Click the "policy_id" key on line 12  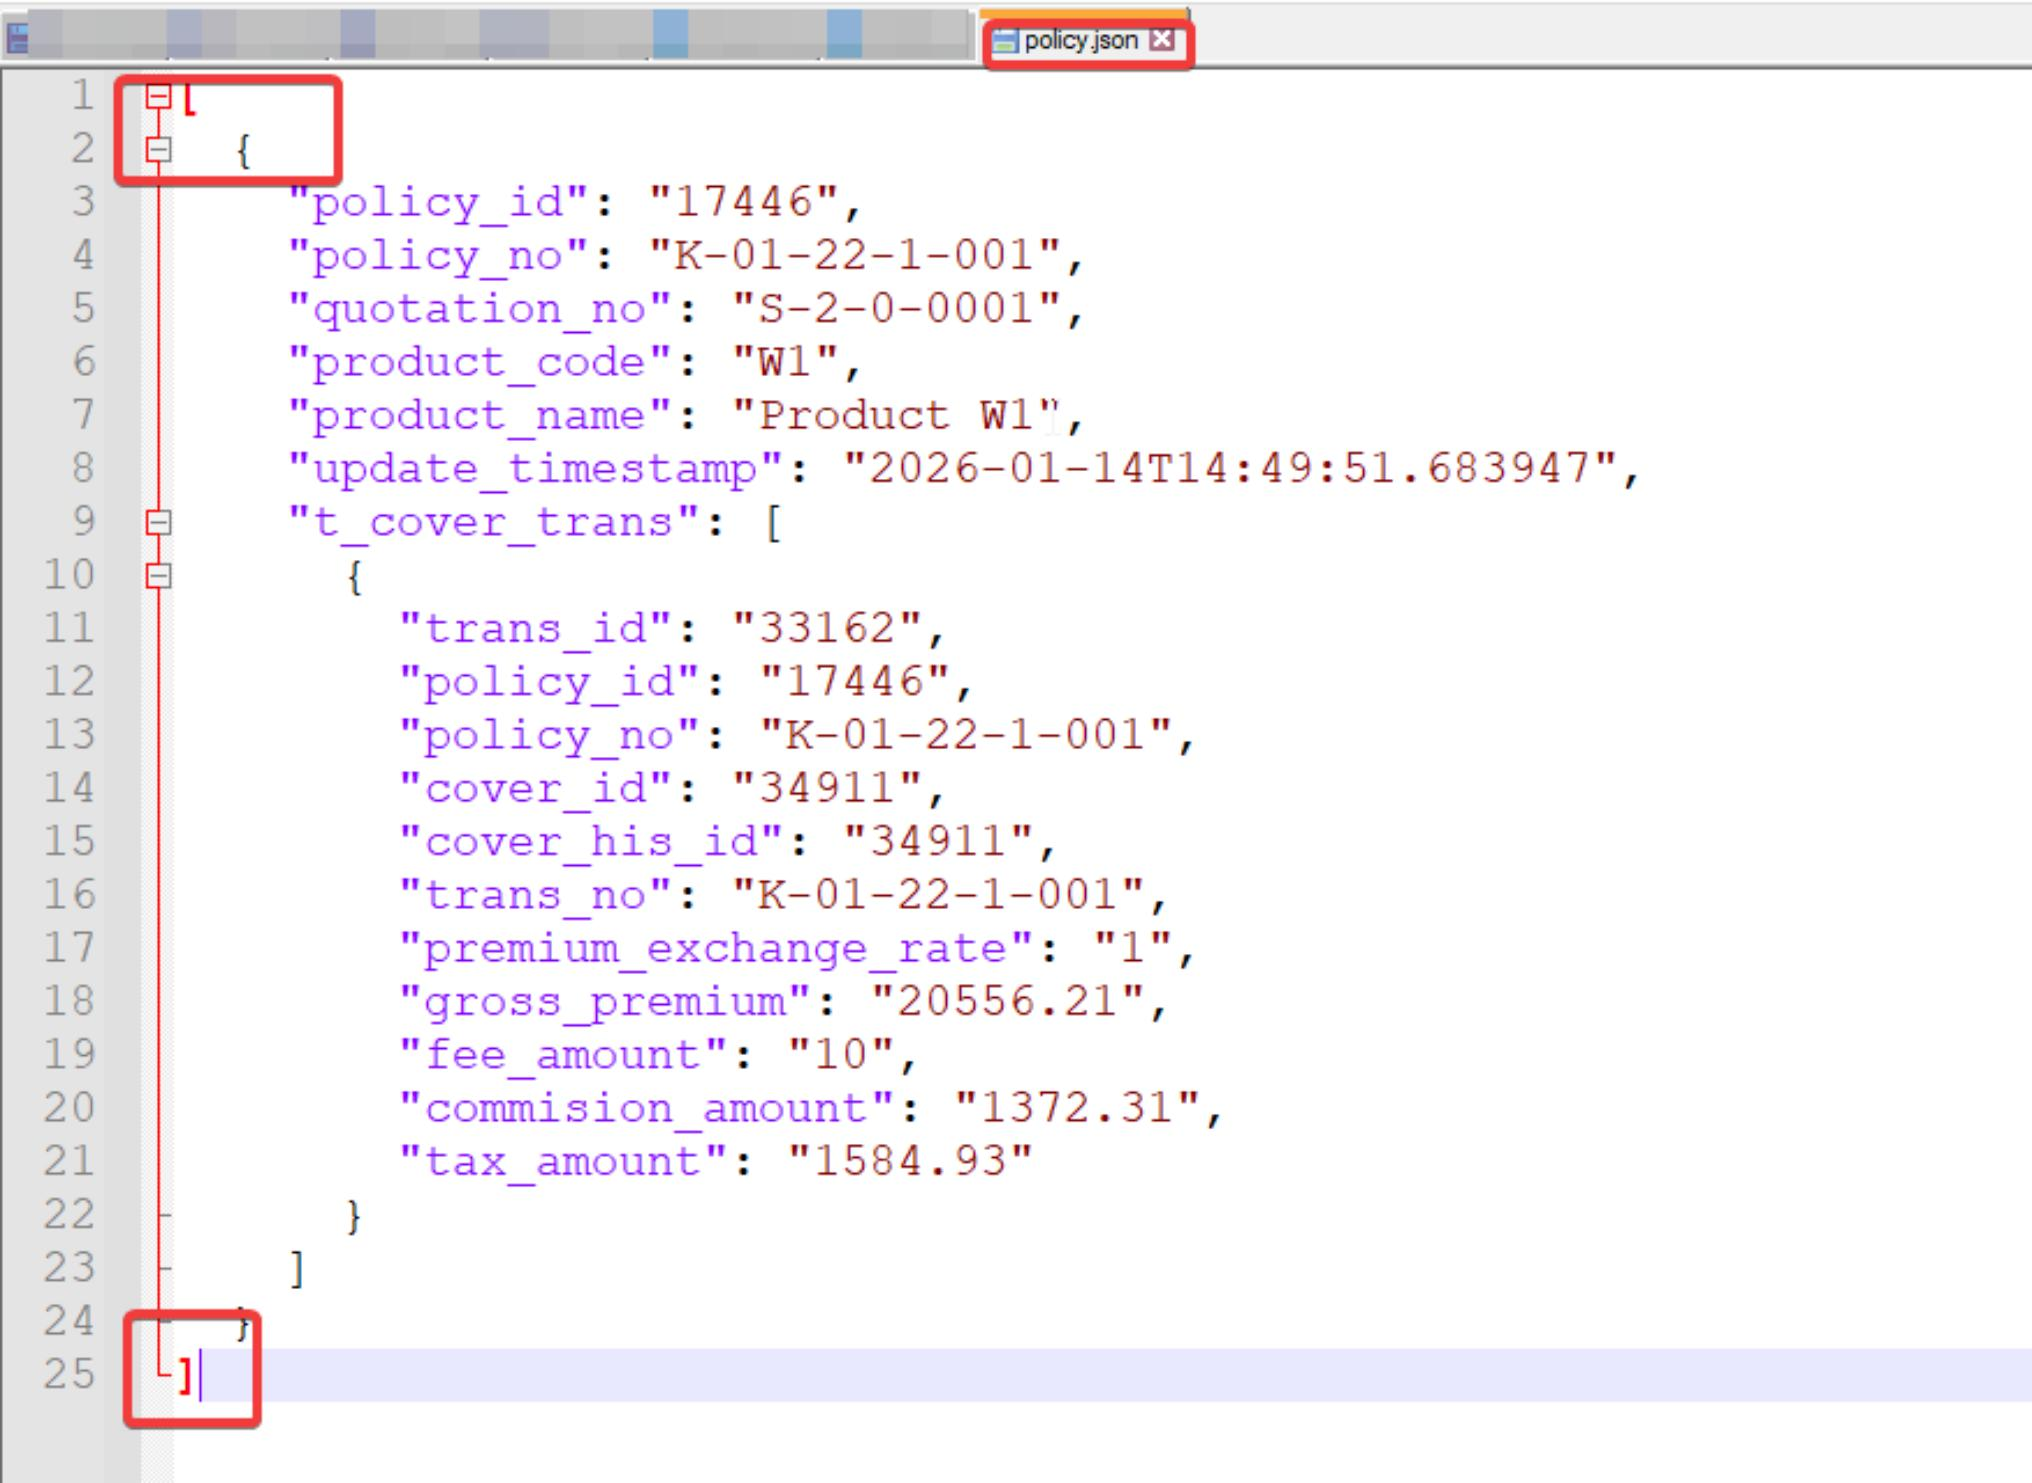(548, 682)
